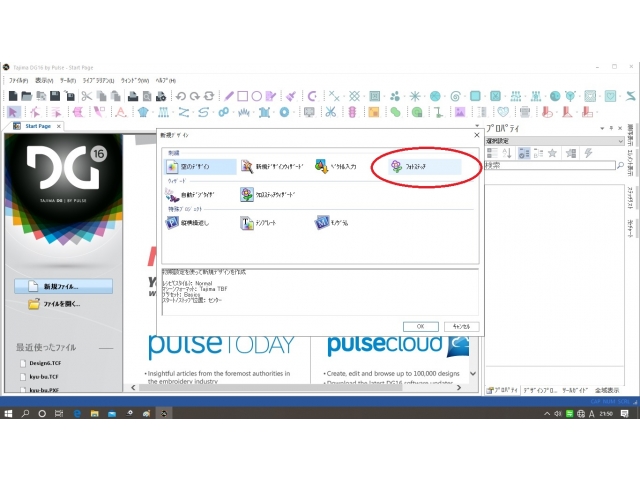The height and width of the screenshot is (480, 640).
Task: Select the teal spiral fill tool
Action: pos(456,96)
